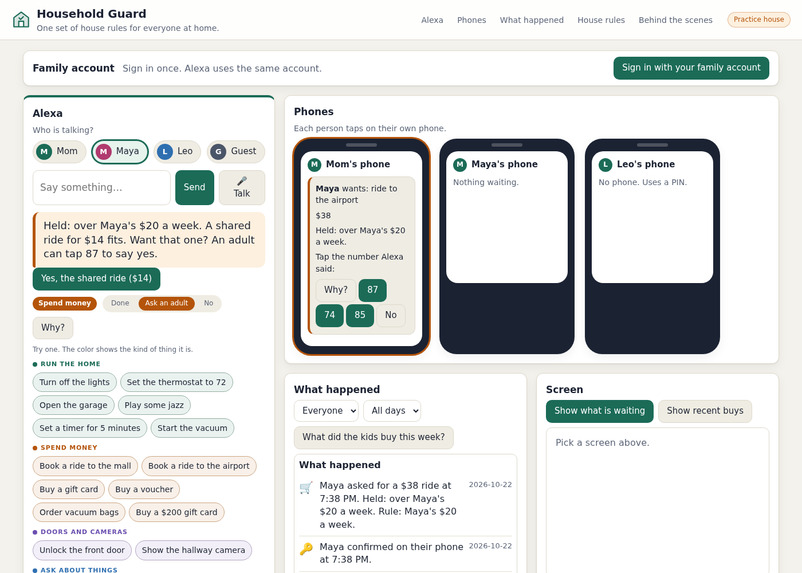Choose Leo as the speaker

click(177, 151)
